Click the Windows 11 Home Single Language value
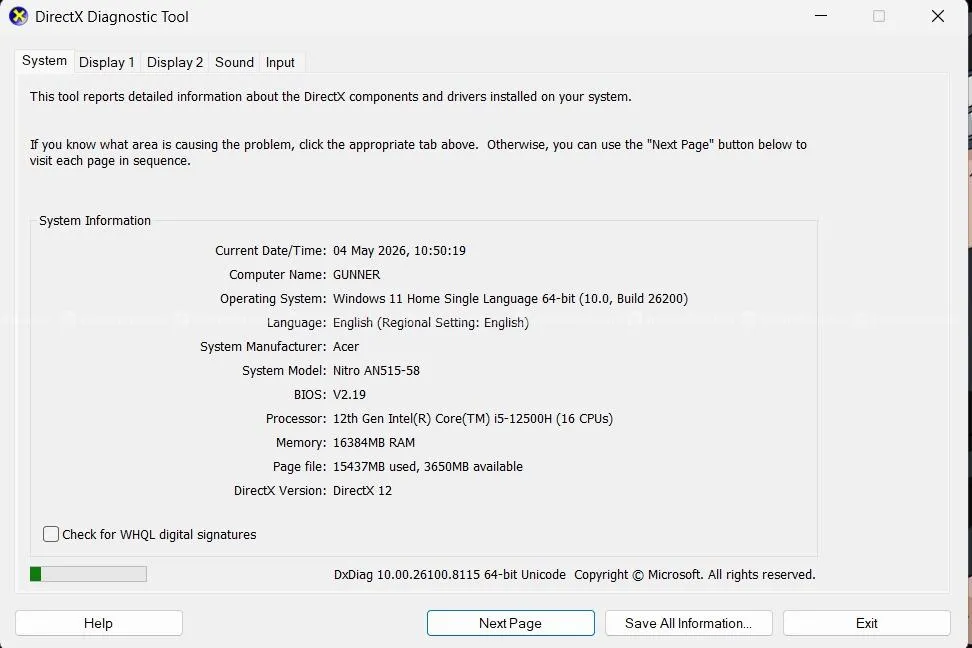Image resolution: width=972 pixels, height=648 pixels. click(x=510, y=298)
